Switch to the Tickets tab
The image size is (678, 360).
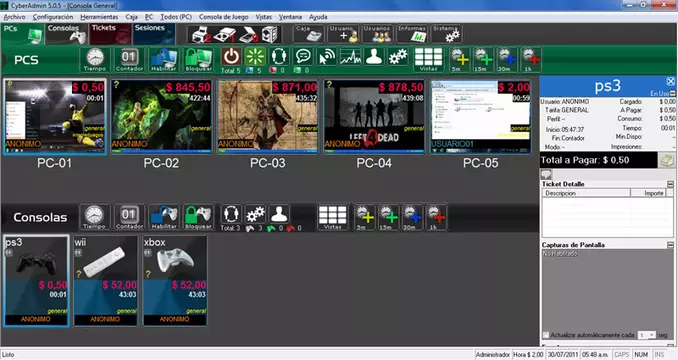[110, 34]
